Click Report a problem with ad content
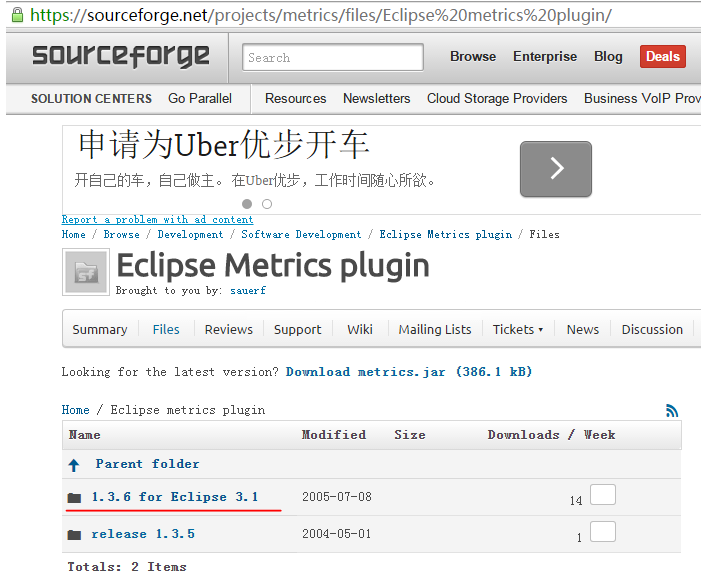 [158, 220]
